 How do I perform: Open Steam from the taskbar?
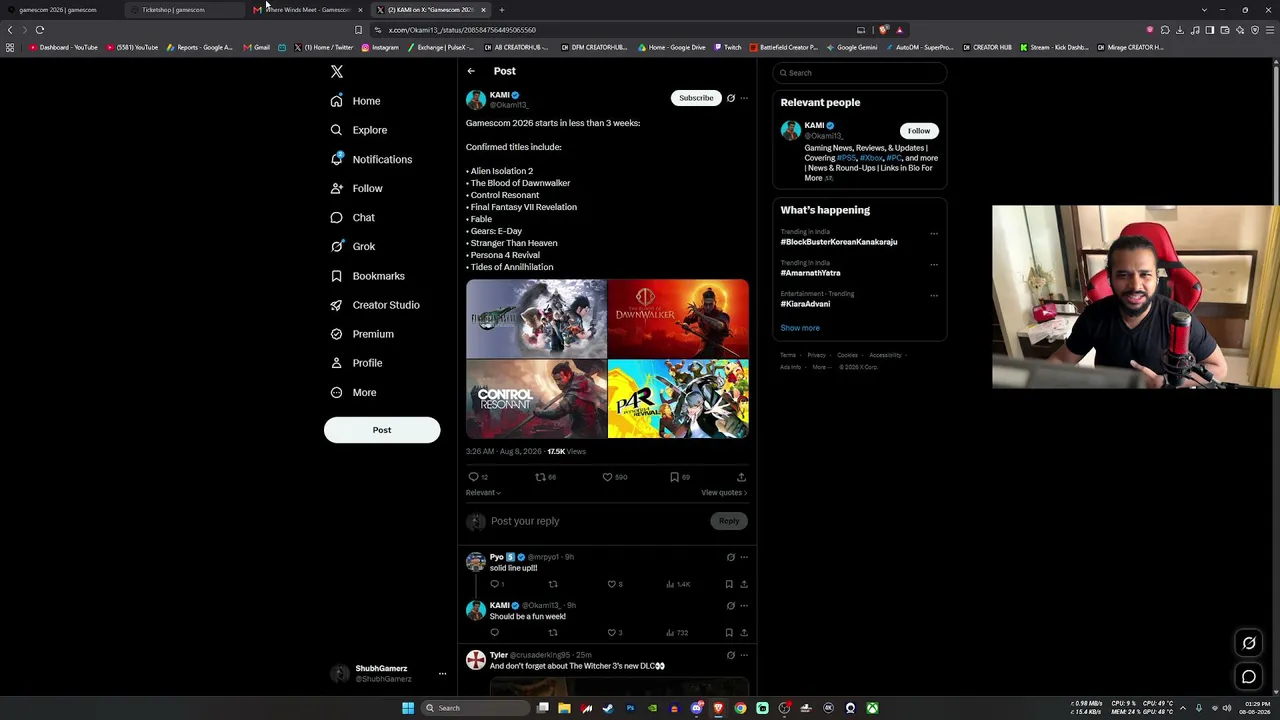[x=608, y=708]
